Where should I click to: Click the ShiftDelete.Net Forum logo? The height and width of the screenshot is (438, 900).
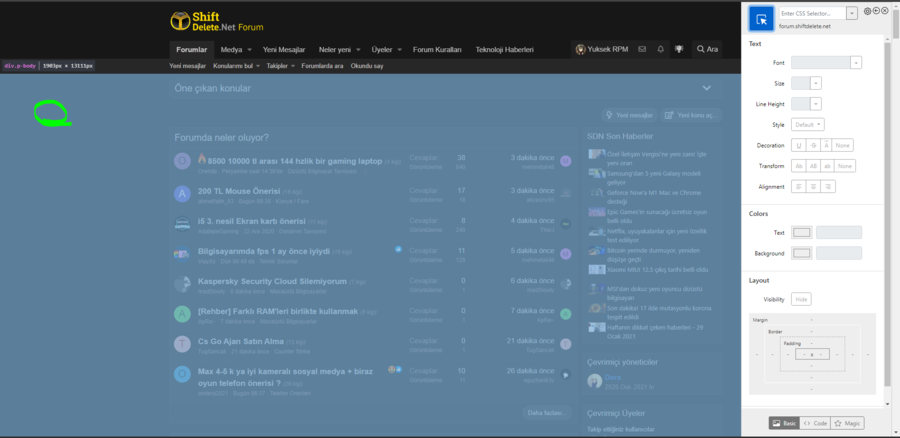tap(216, 21)
